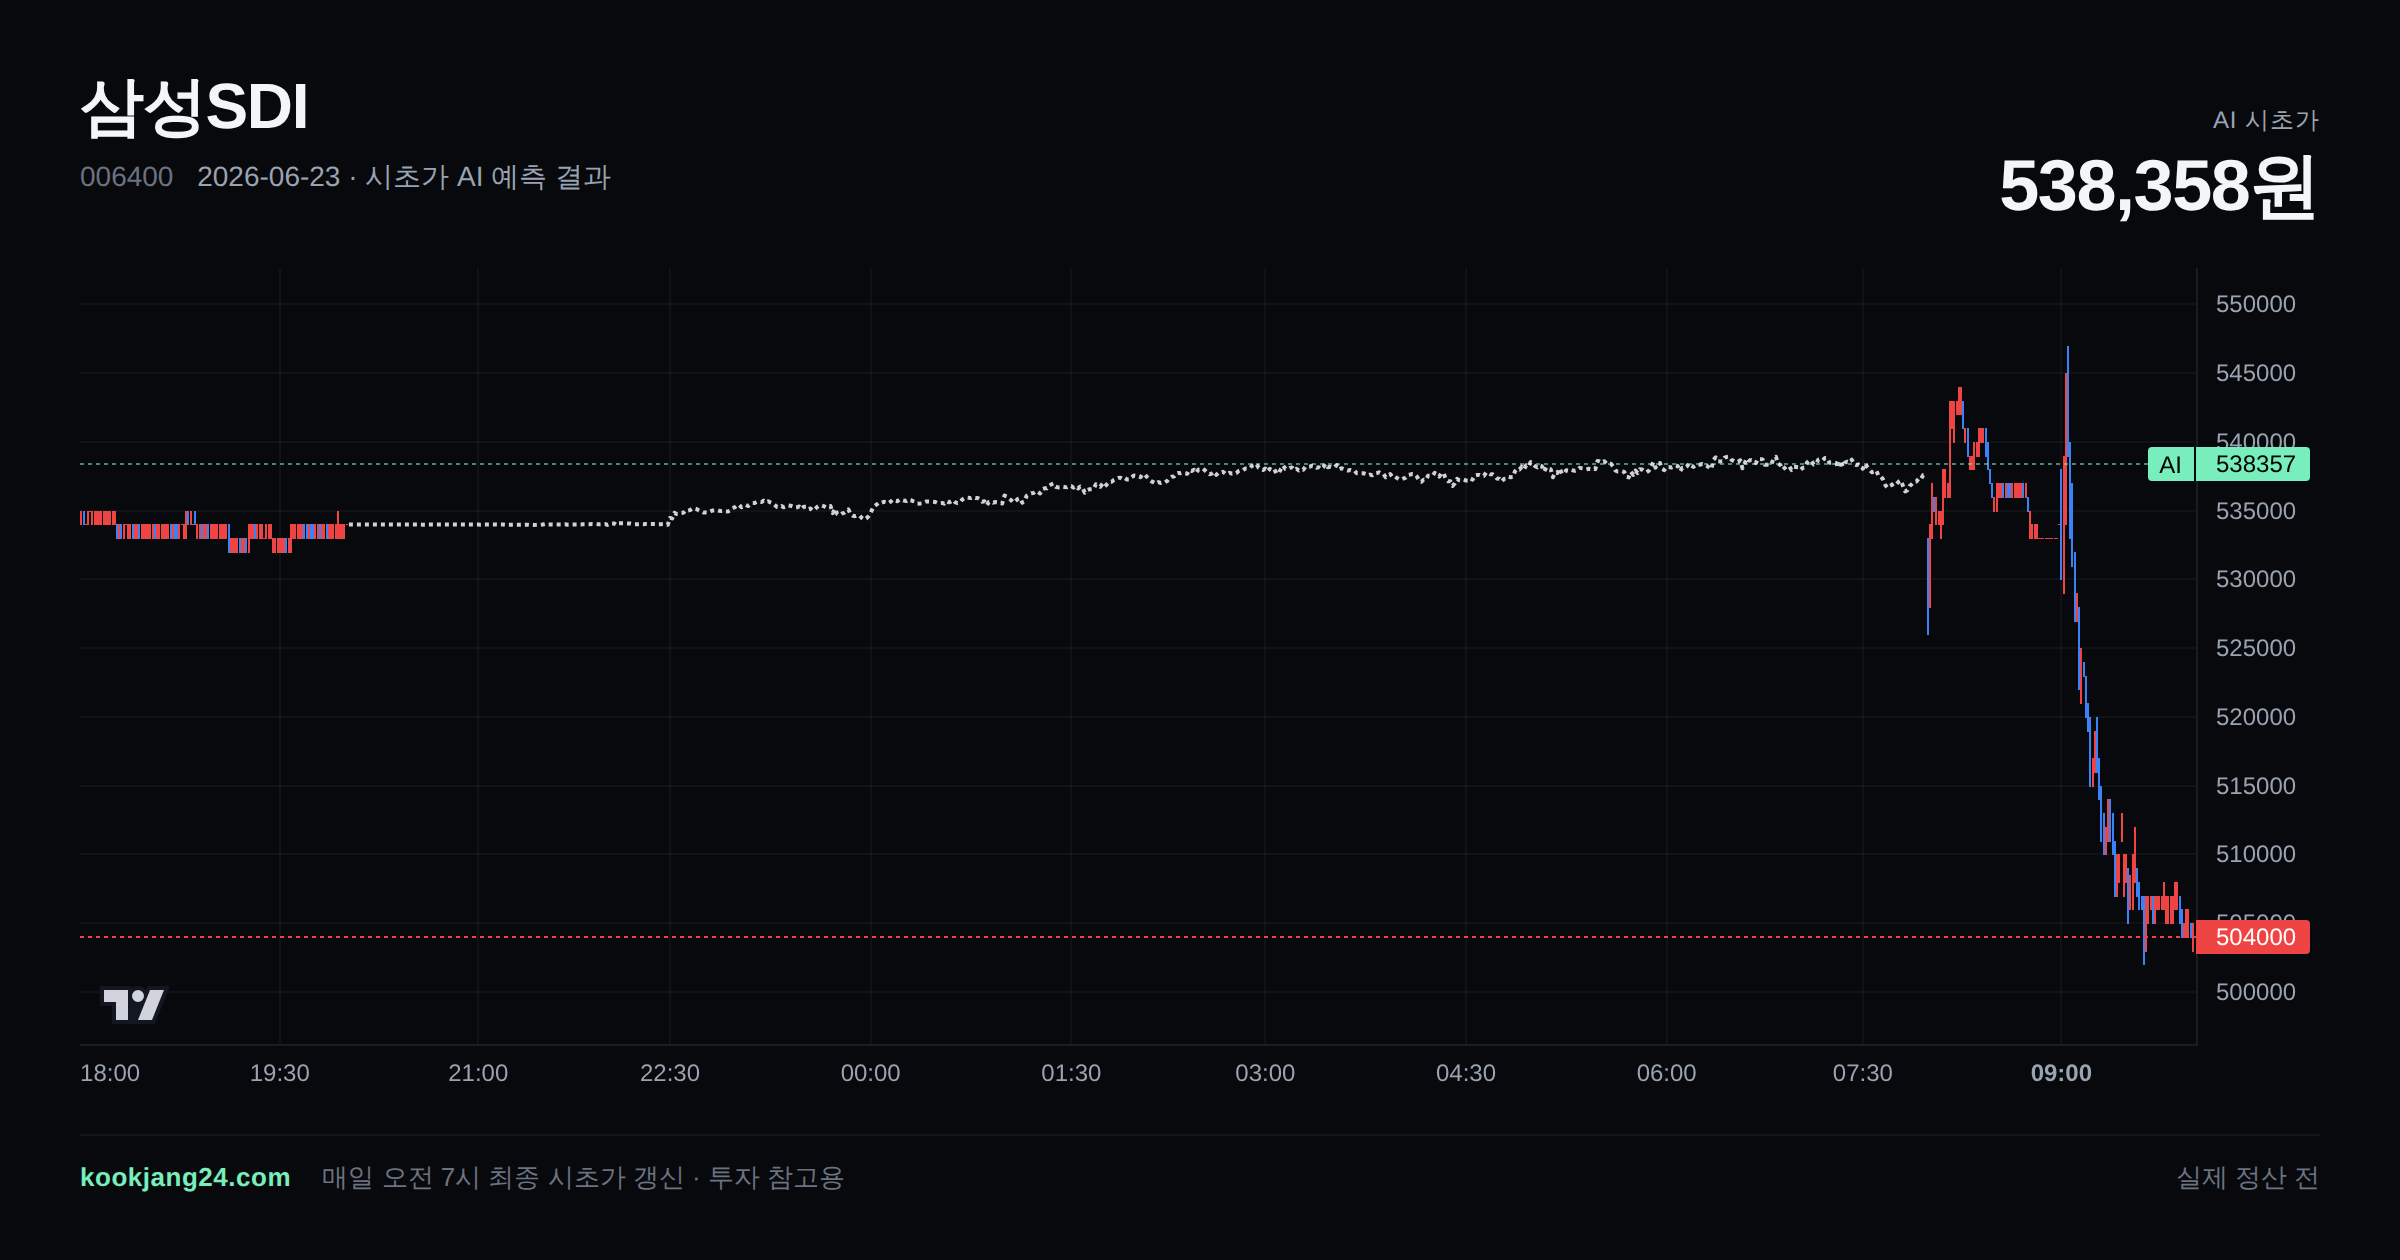
Task: Click the 22:30 time axis label
Action: click(670, 1073)
